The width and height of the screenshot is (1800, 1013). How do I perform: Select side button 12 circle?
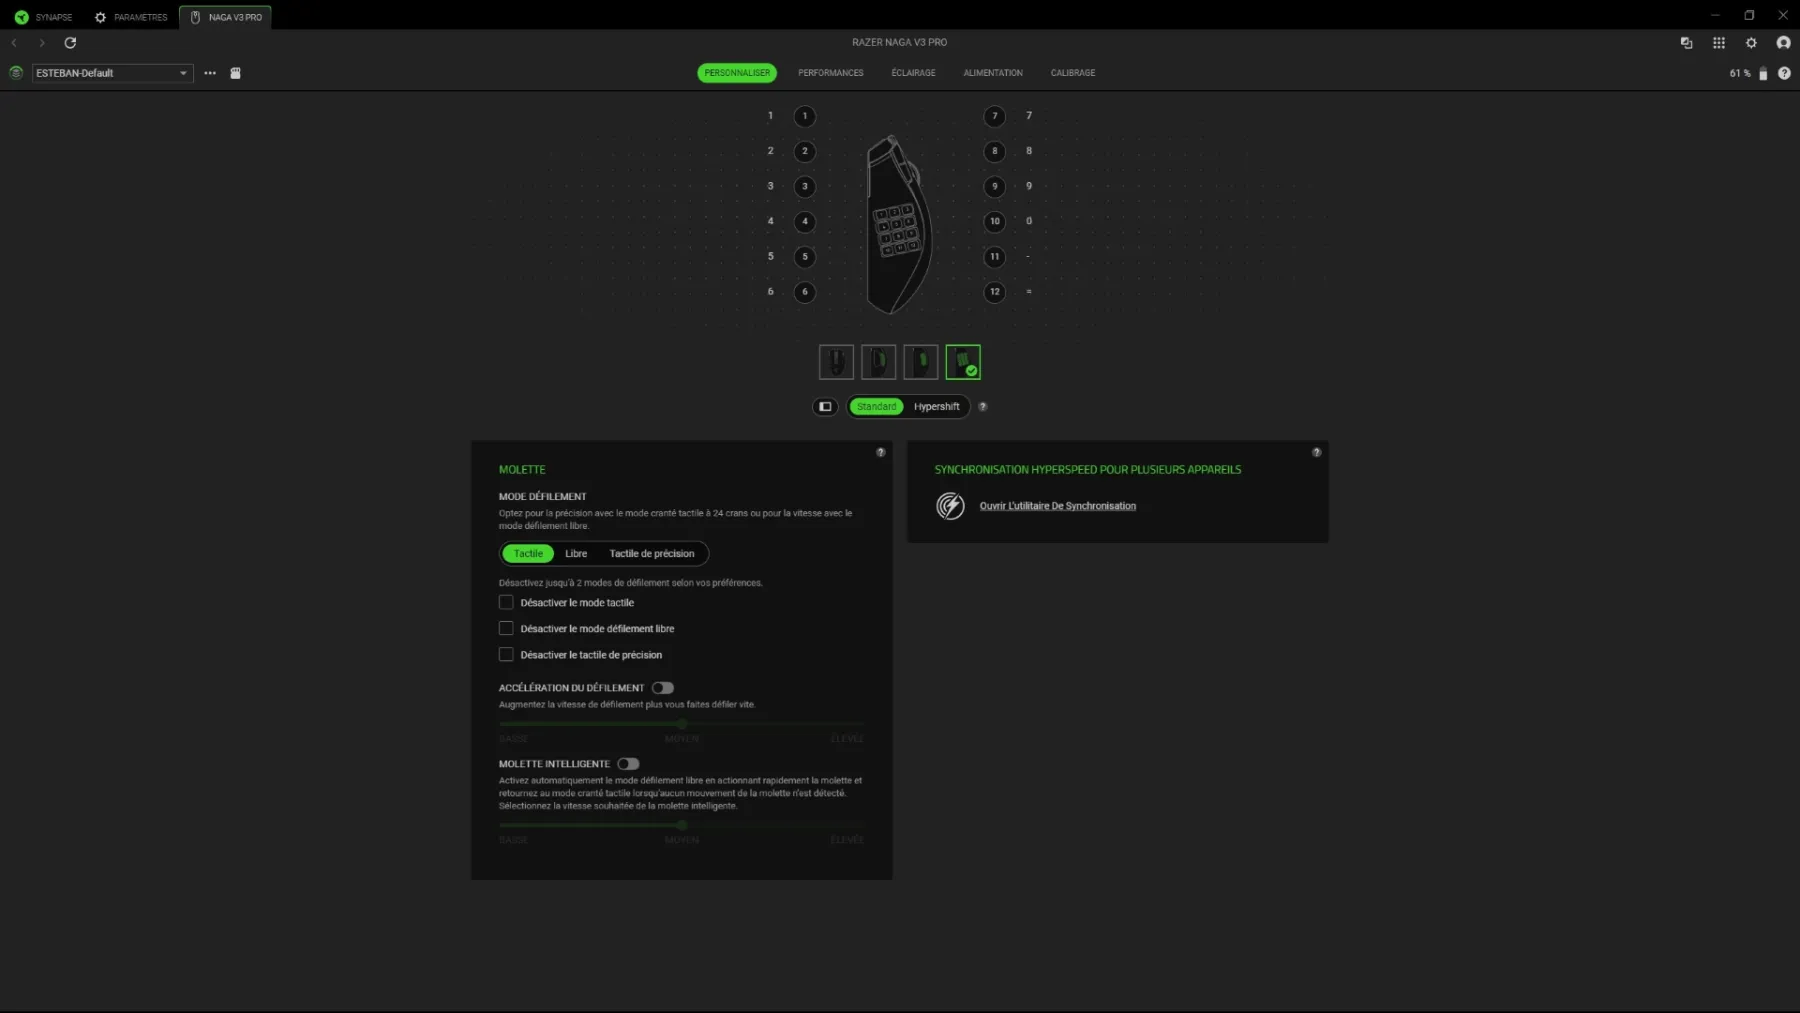coord(994,292)
